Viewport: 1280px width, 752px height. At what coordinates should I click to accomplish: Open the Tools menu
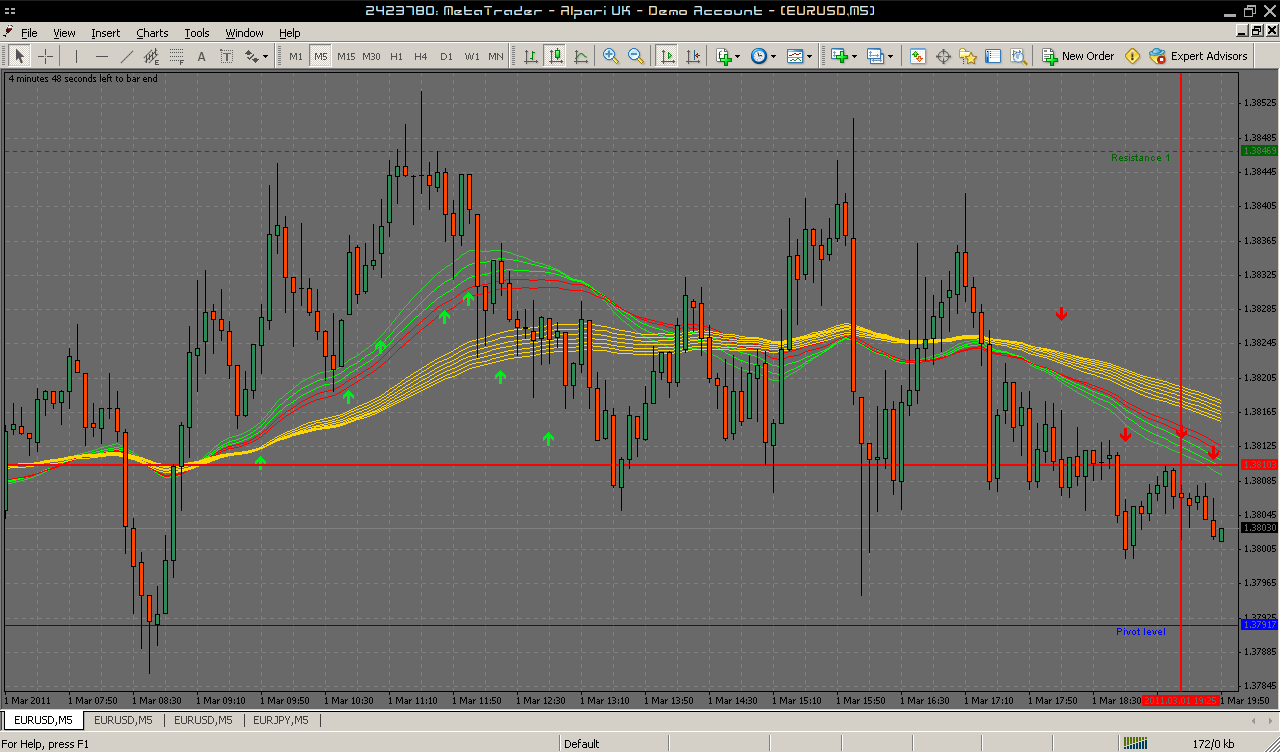197,33
